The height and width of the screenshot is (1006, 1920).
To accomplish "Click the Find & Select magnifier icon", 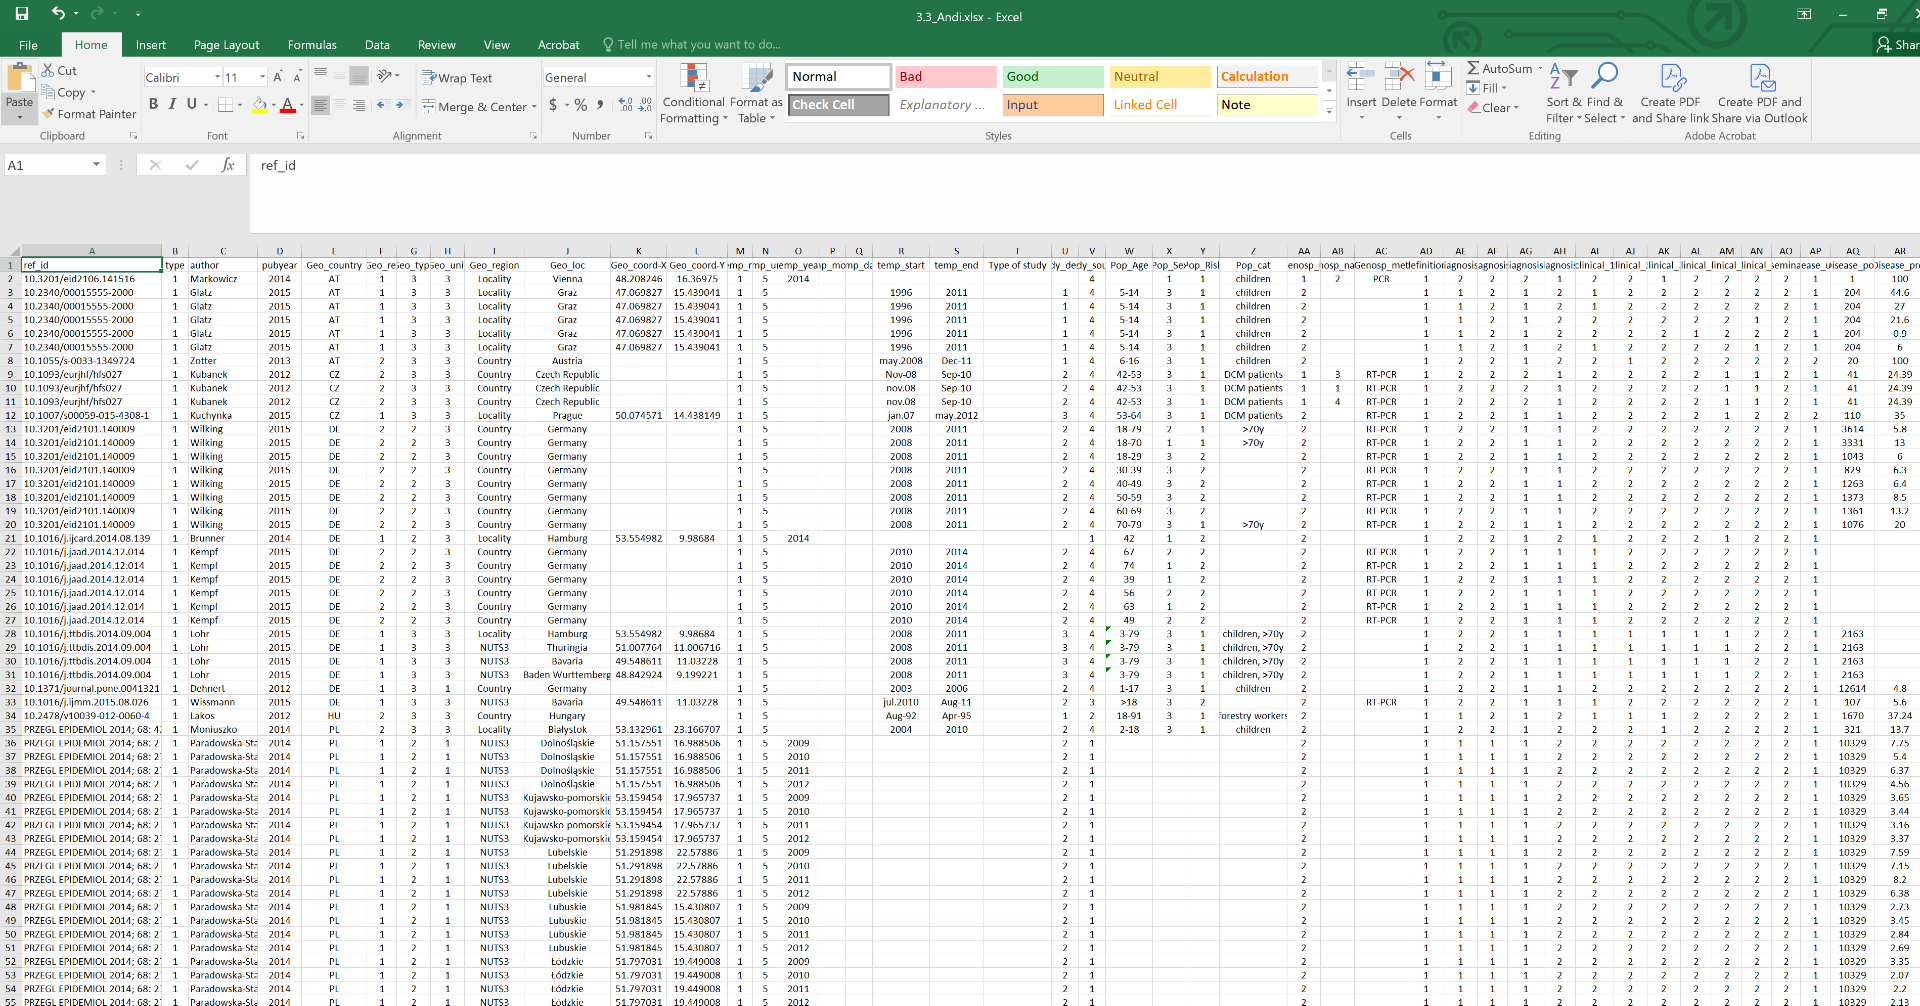I will coord(1604,77).
